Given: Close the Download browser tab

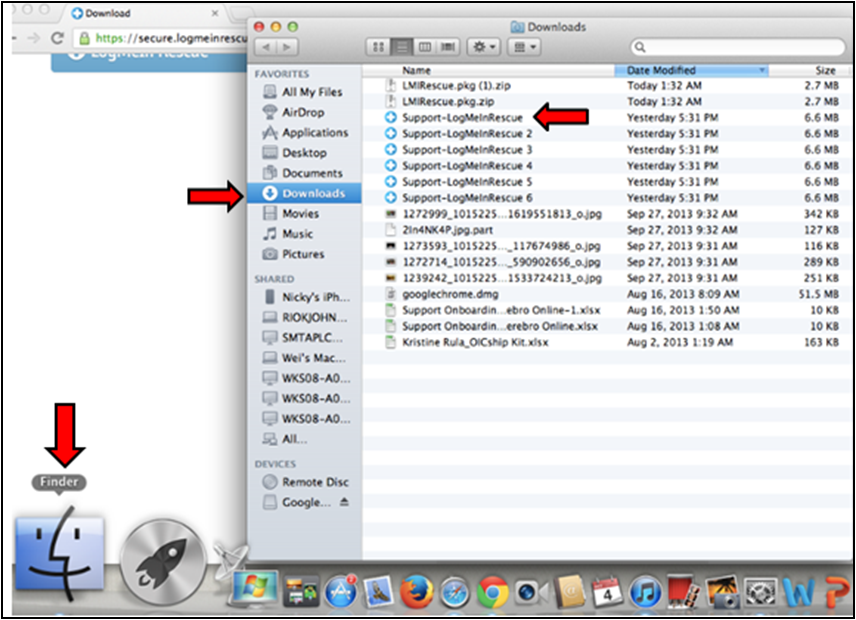Looking at the screenshot, I should (215, 13).
